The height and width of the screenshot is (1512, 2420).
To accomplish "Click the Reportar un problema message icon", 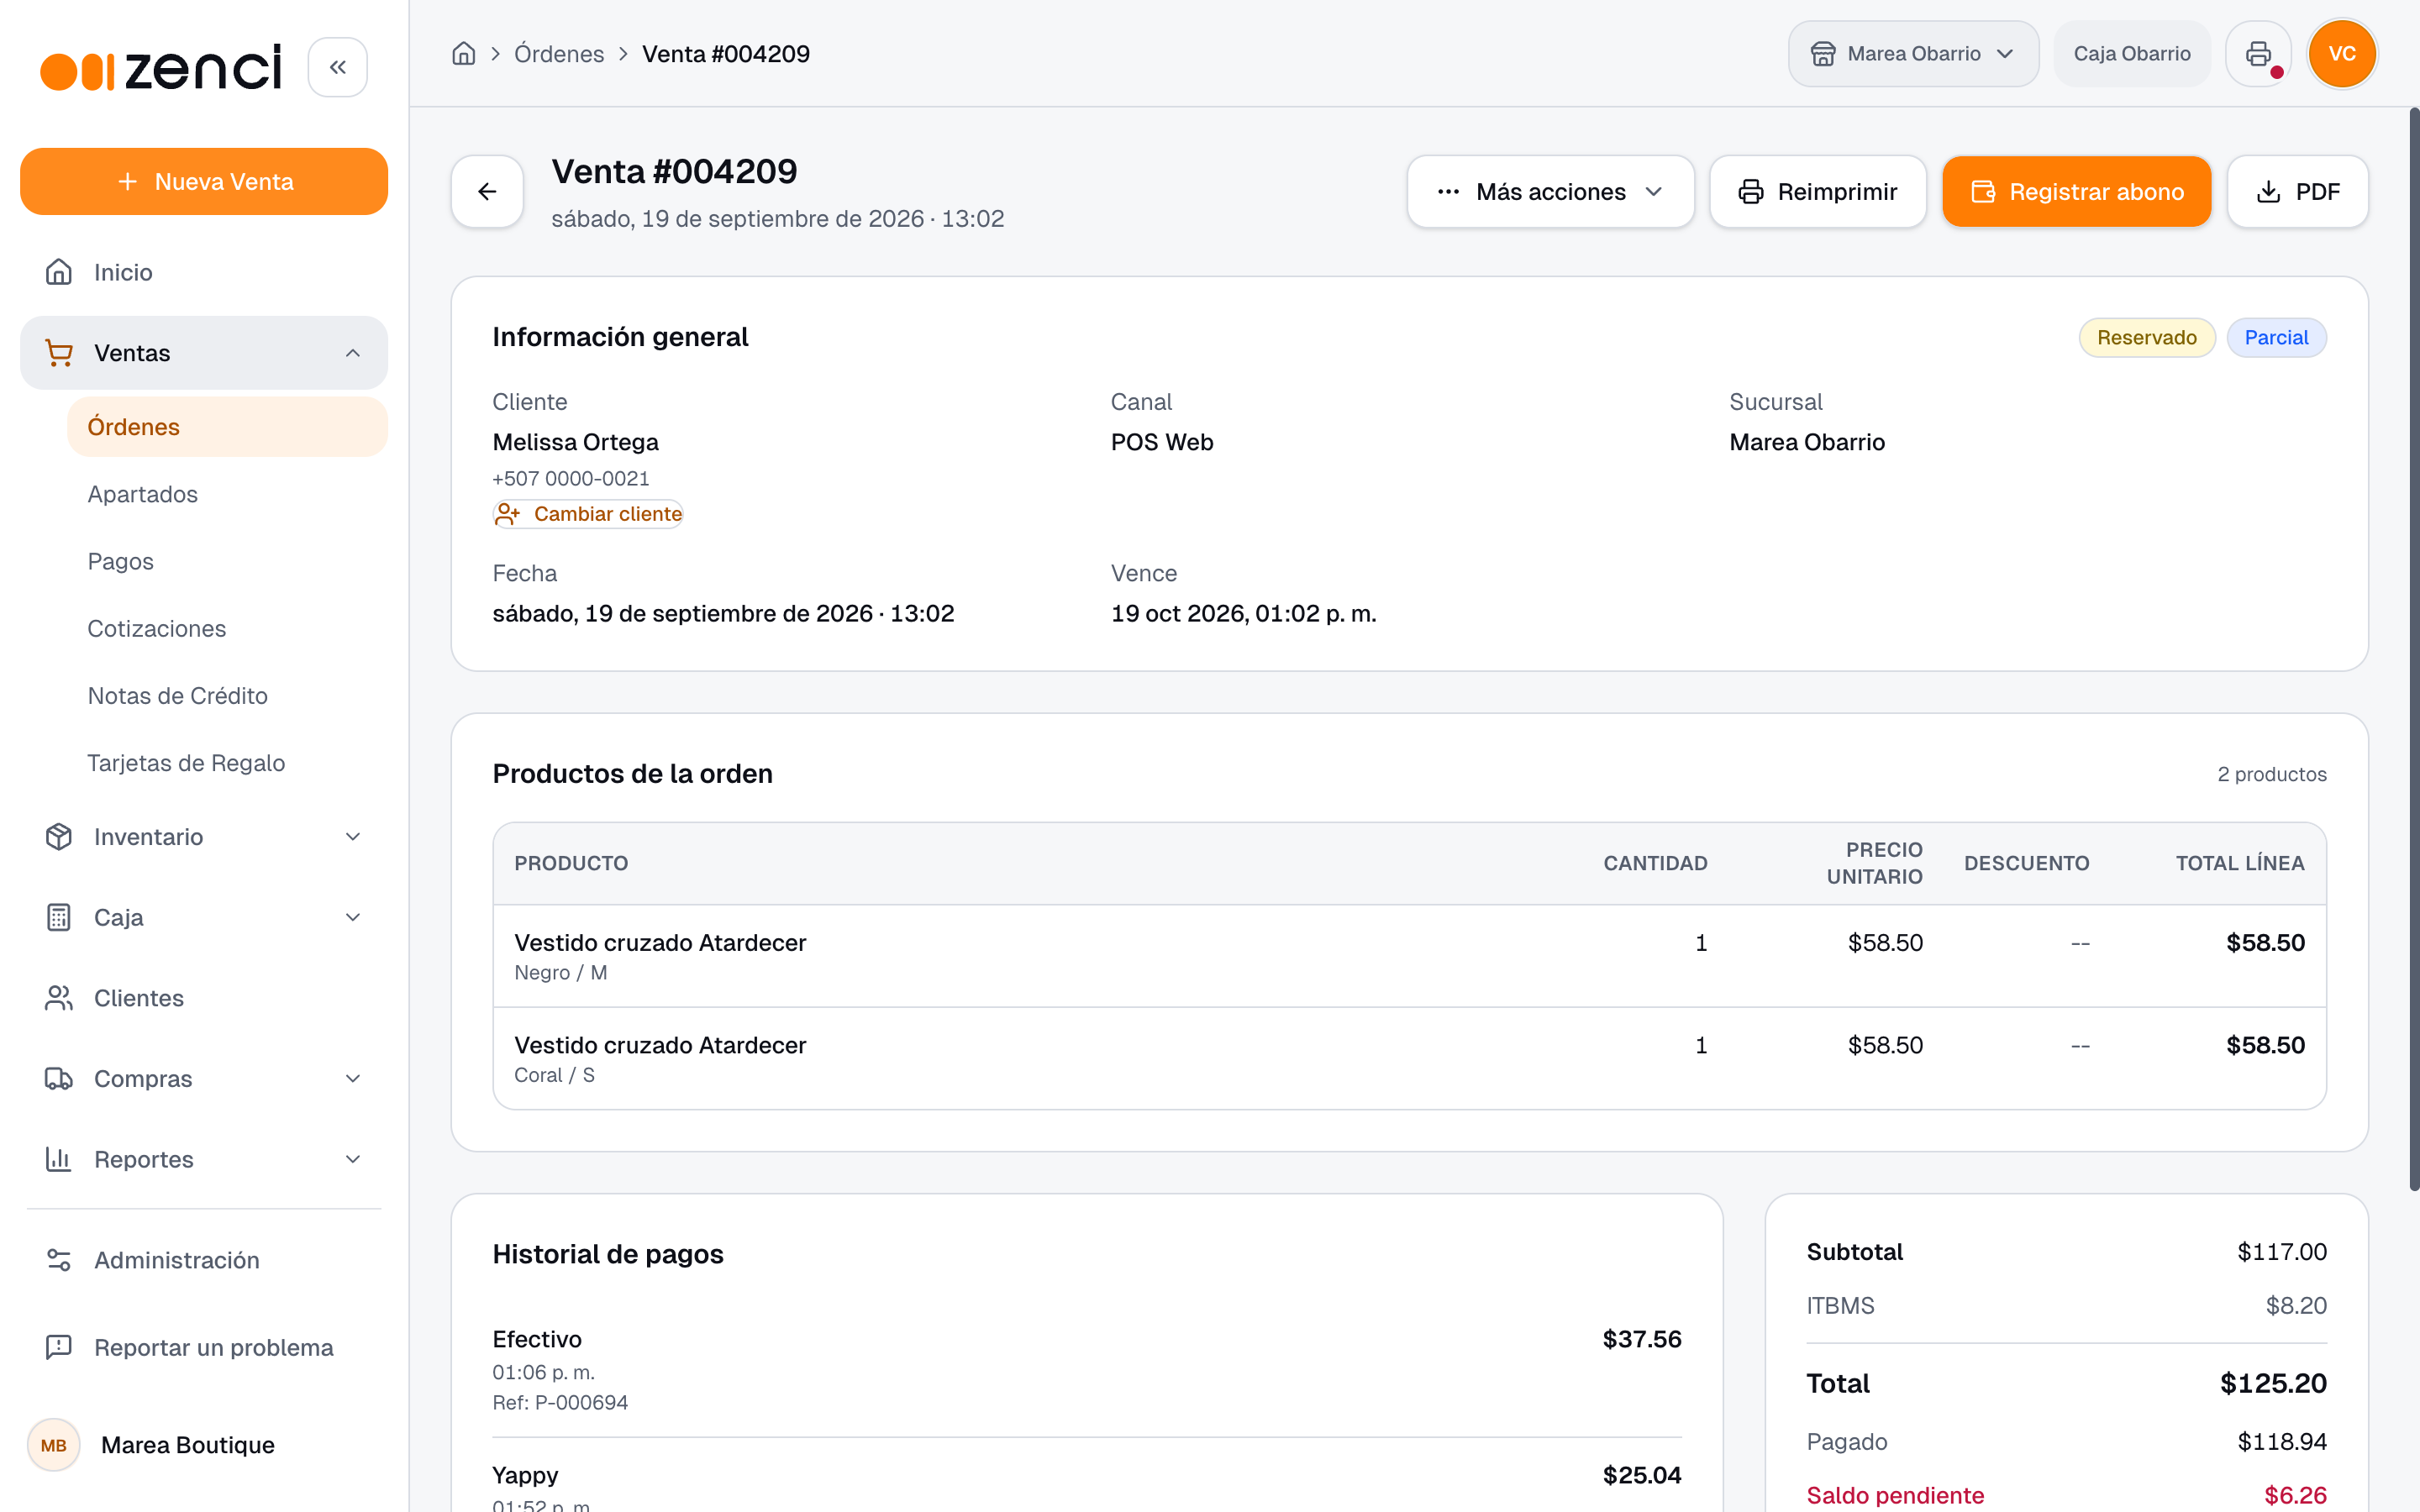I will [59, 1347].
